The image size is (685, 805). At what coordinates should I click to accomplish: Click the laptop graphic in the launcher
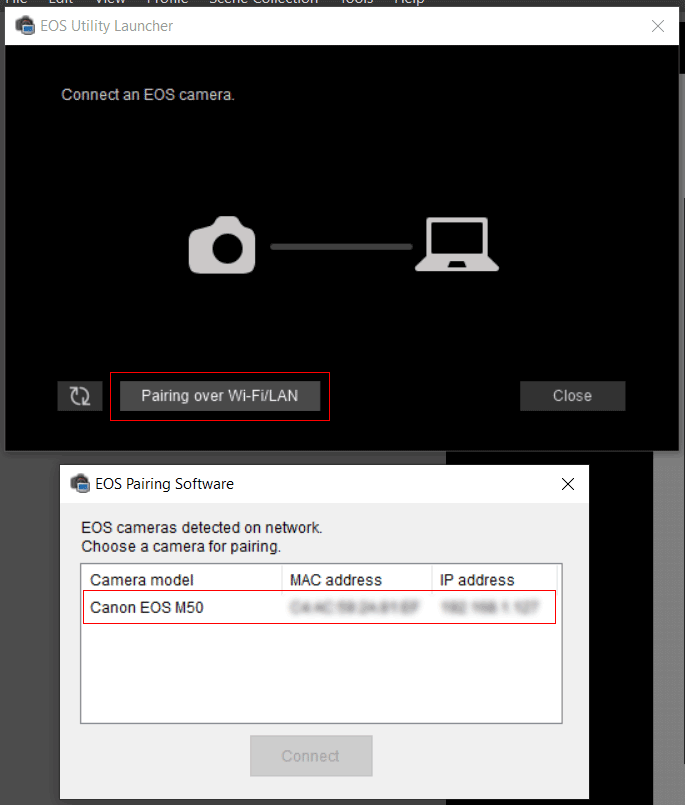456,244
